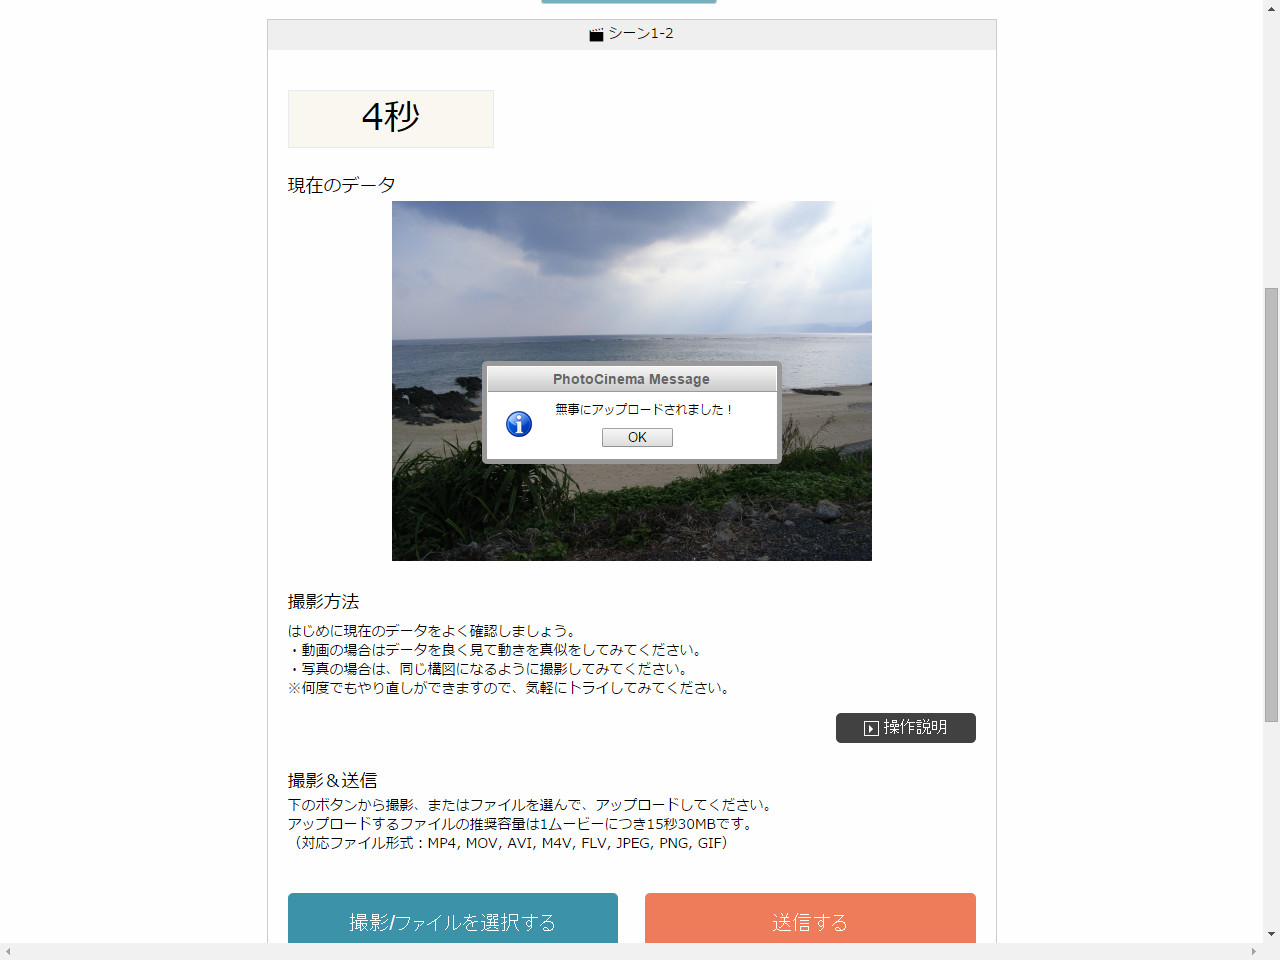Click the 4秒 duration box
Screen dimensions: 1280x960
coord(390,118)
